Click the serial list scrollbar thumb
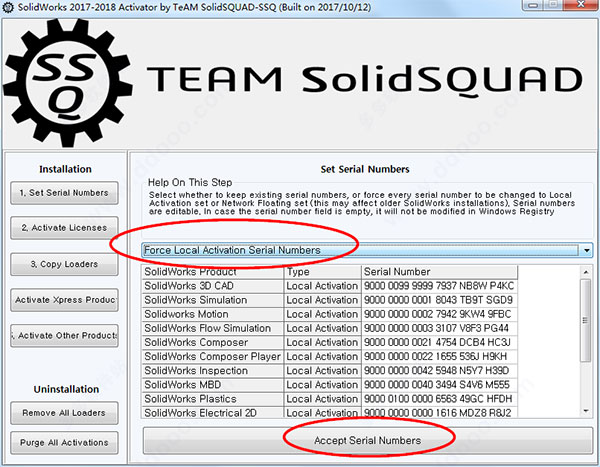600x467 pixels. (586, 320)
